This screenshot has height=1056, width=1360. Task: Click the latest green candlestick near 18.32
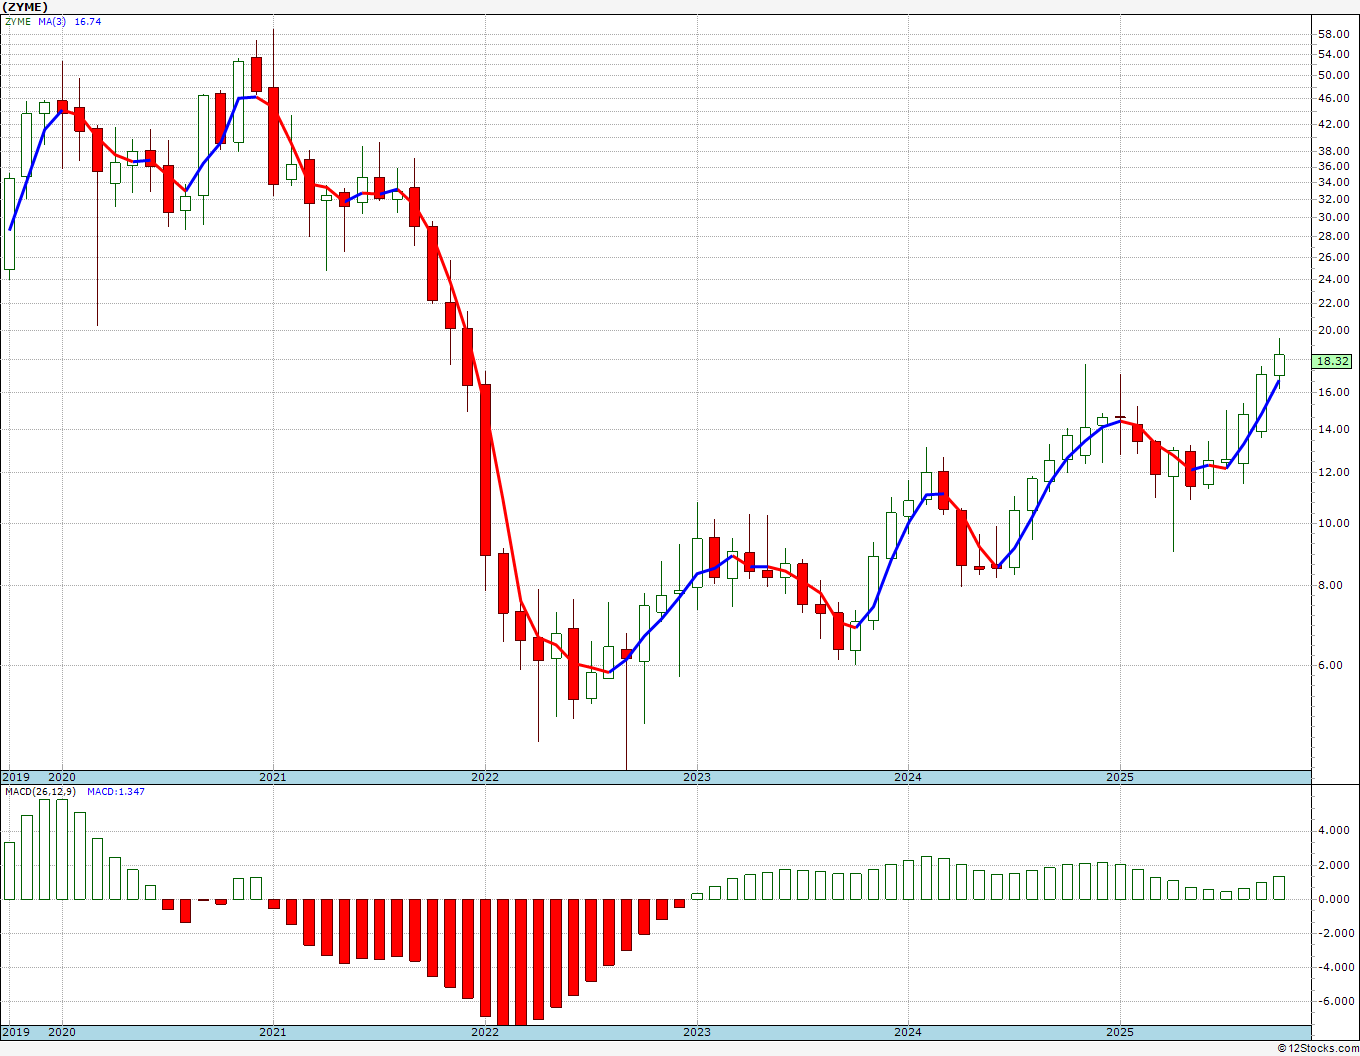pyautogui.click(x=1279, y=364)
